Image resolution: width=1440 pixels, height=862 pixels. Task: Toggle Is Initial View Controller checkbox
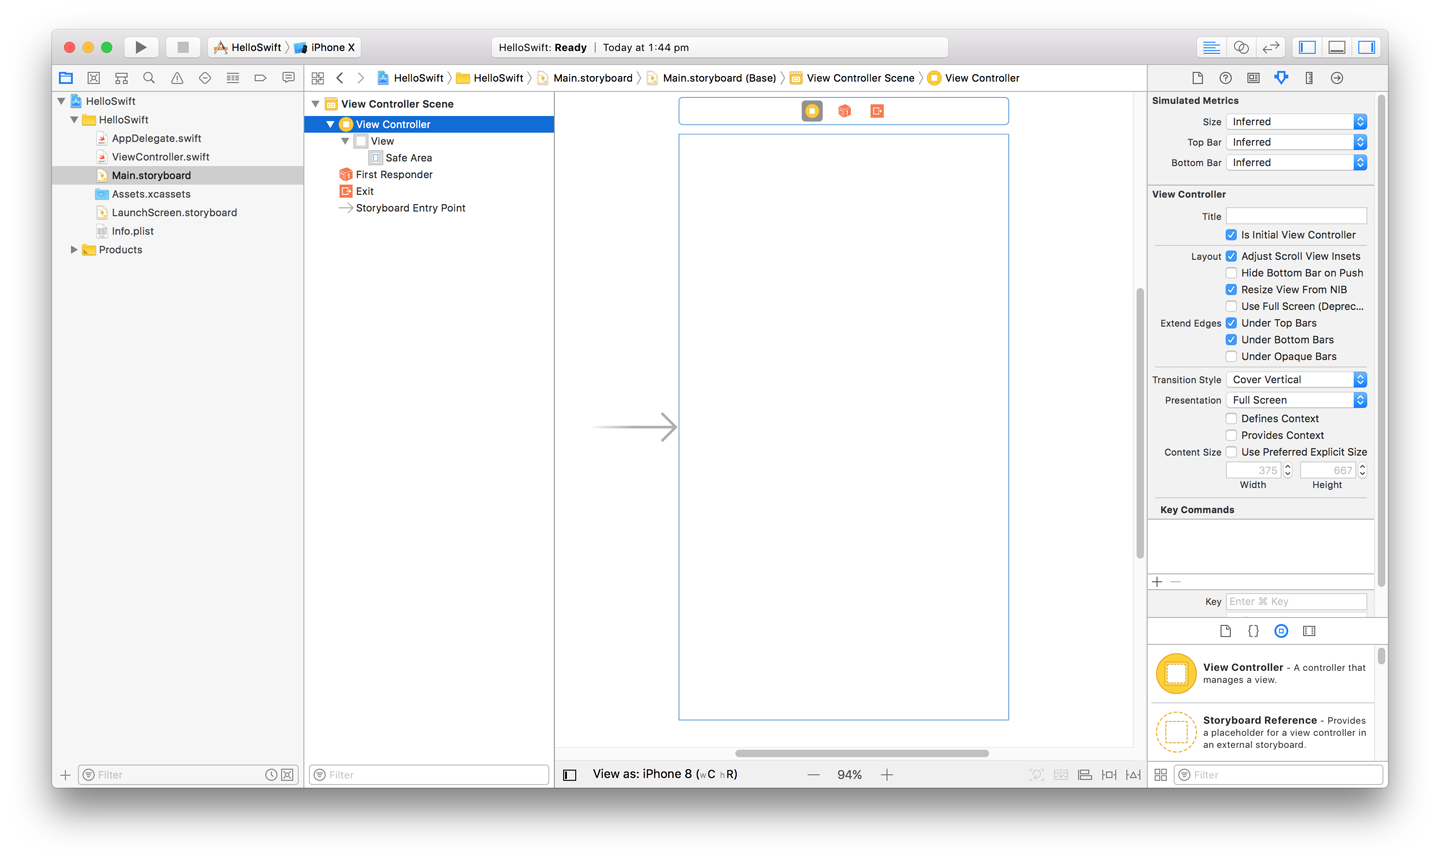[x=1231, y=235]
